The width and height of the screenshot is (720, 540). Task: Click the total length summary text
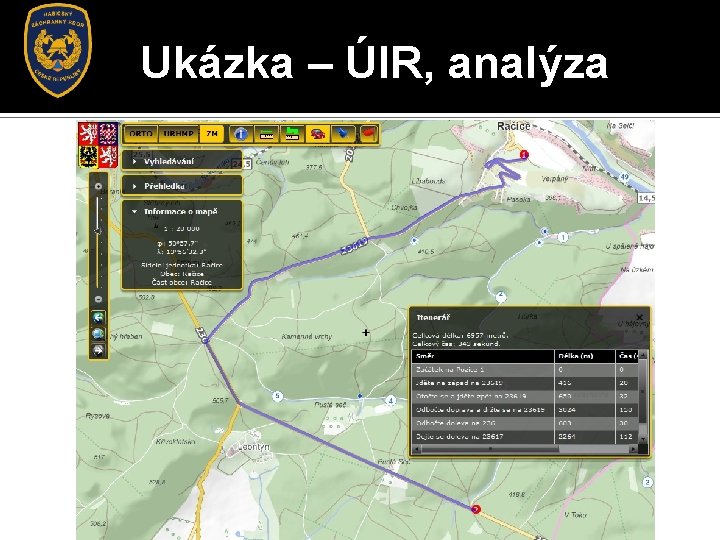click(x=460, y=336)
